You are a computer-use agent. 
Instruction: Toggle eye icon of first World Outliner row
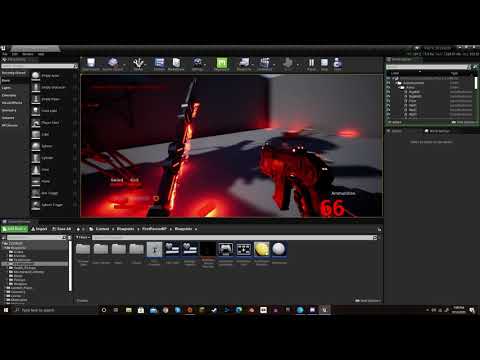point(388,78)
